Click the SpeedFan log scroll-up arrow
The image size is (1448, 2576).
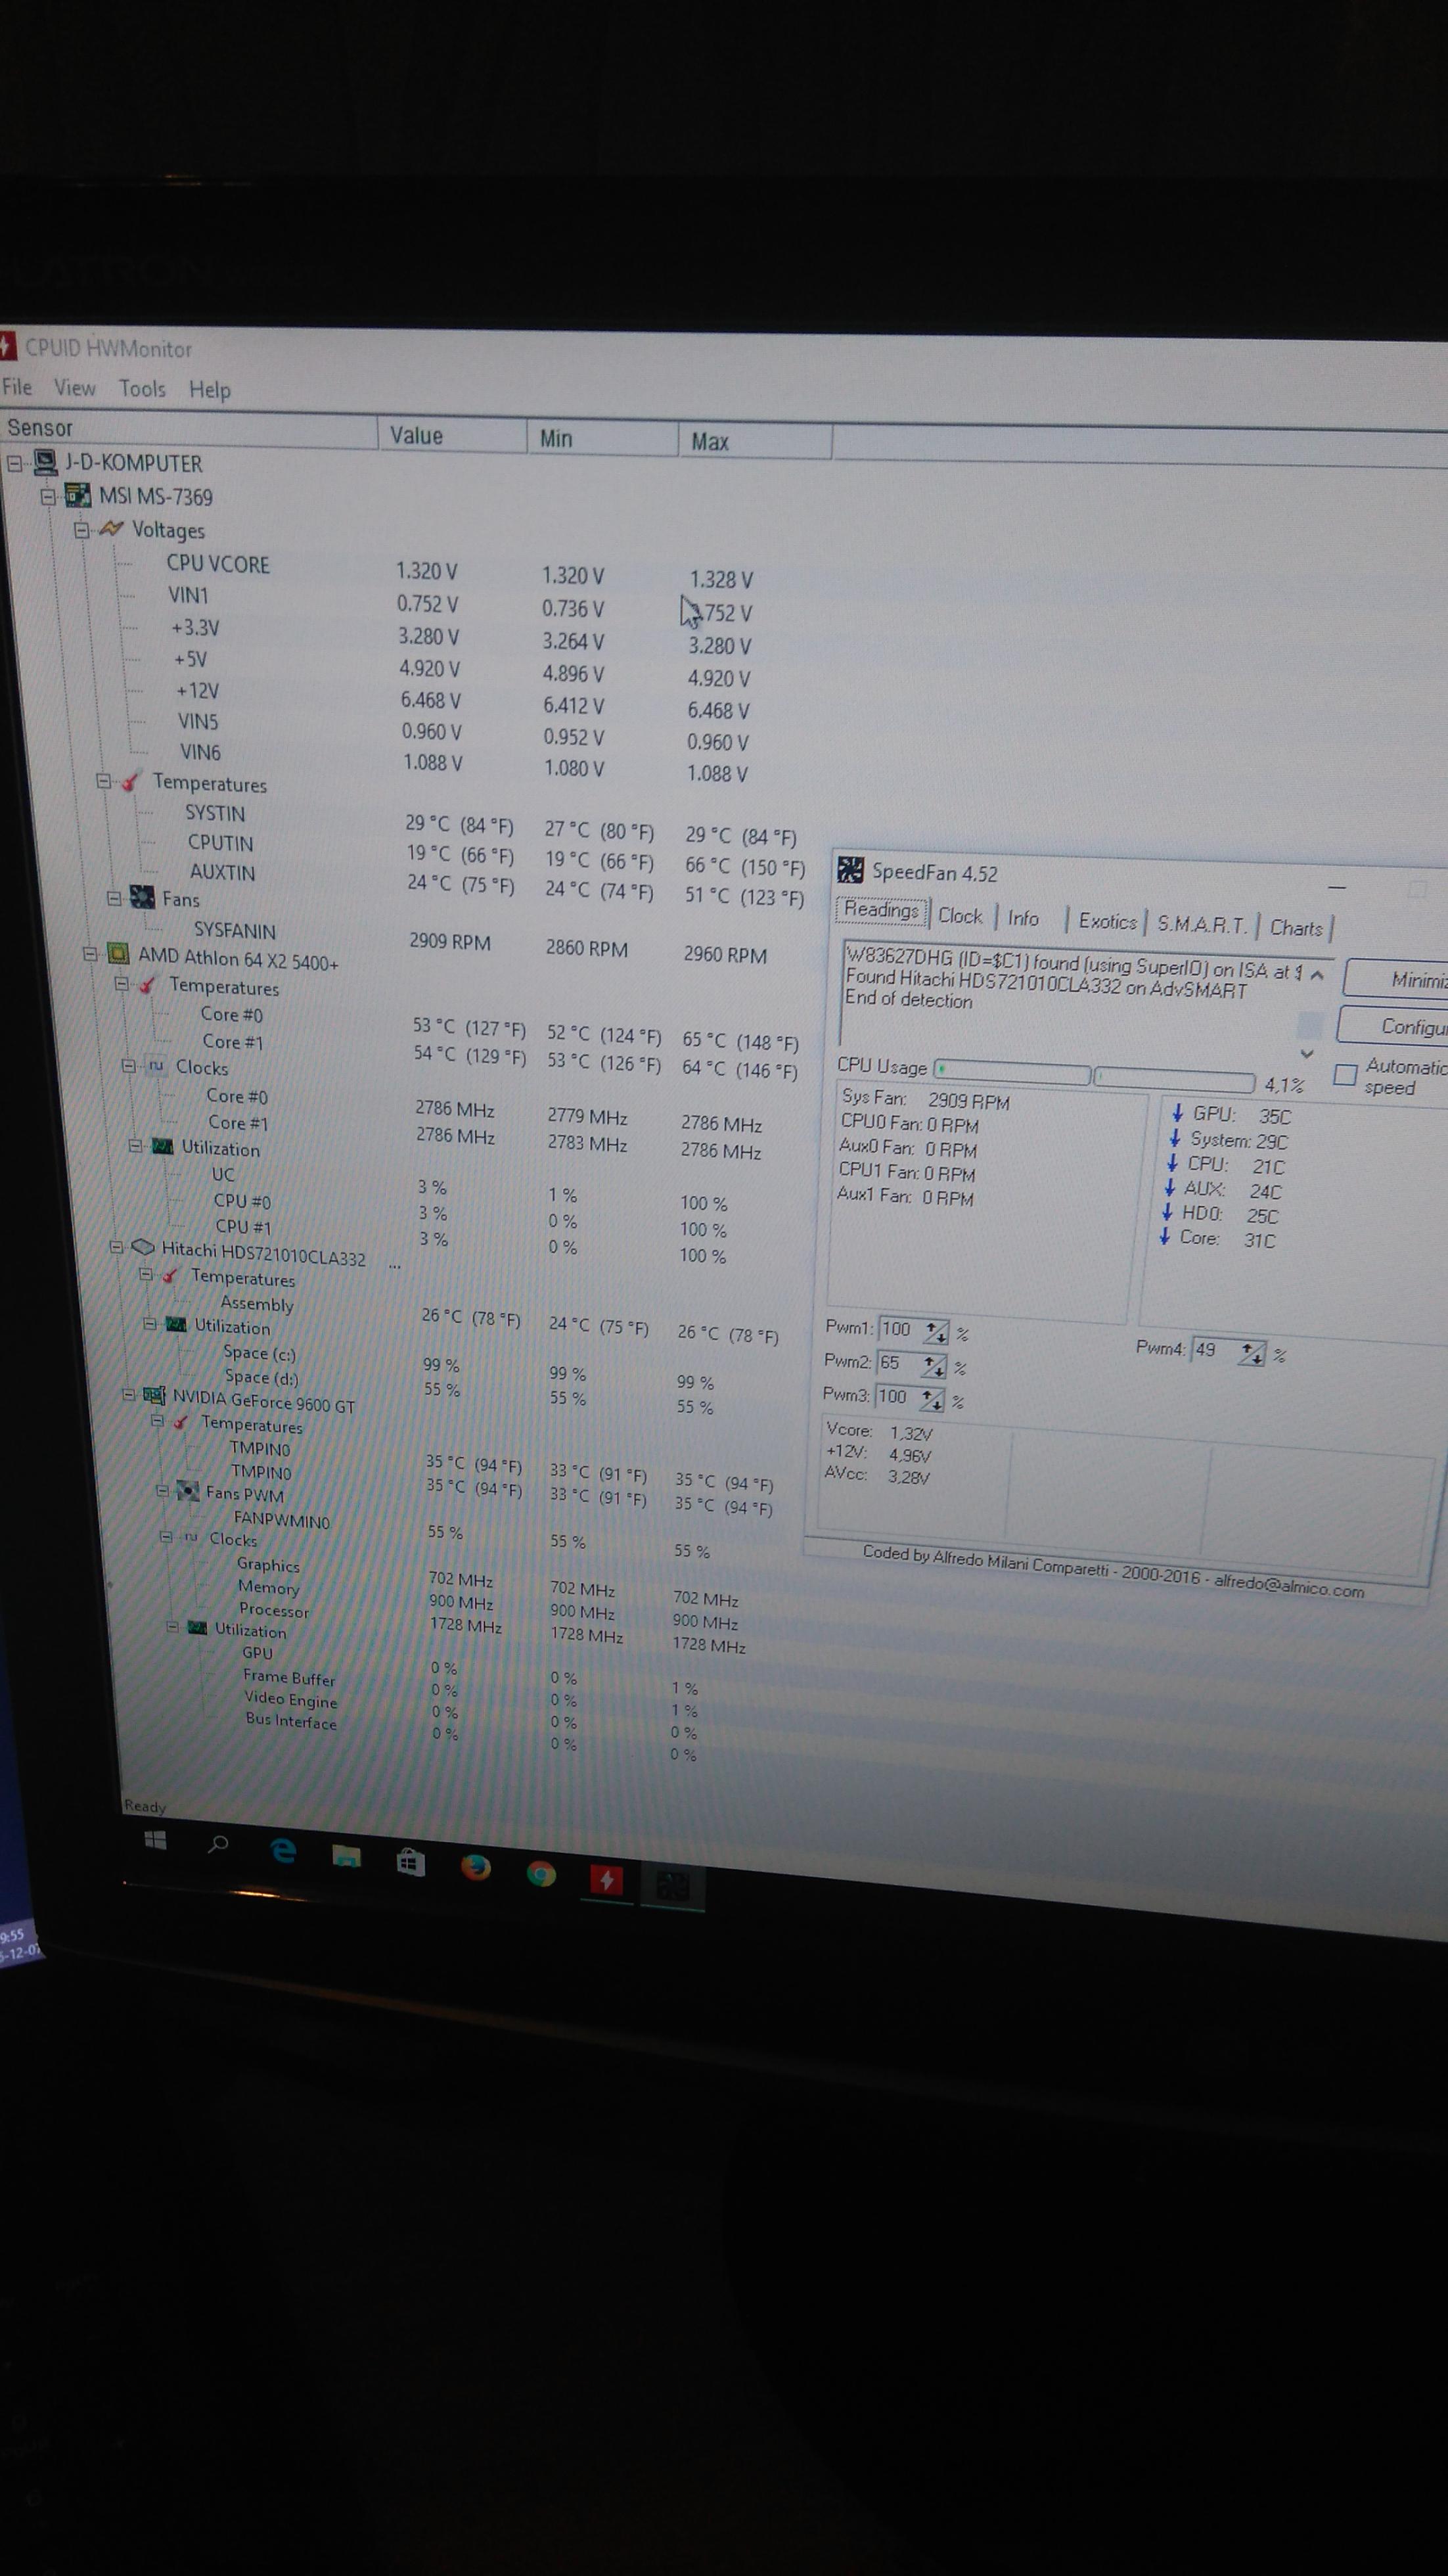1317,974
